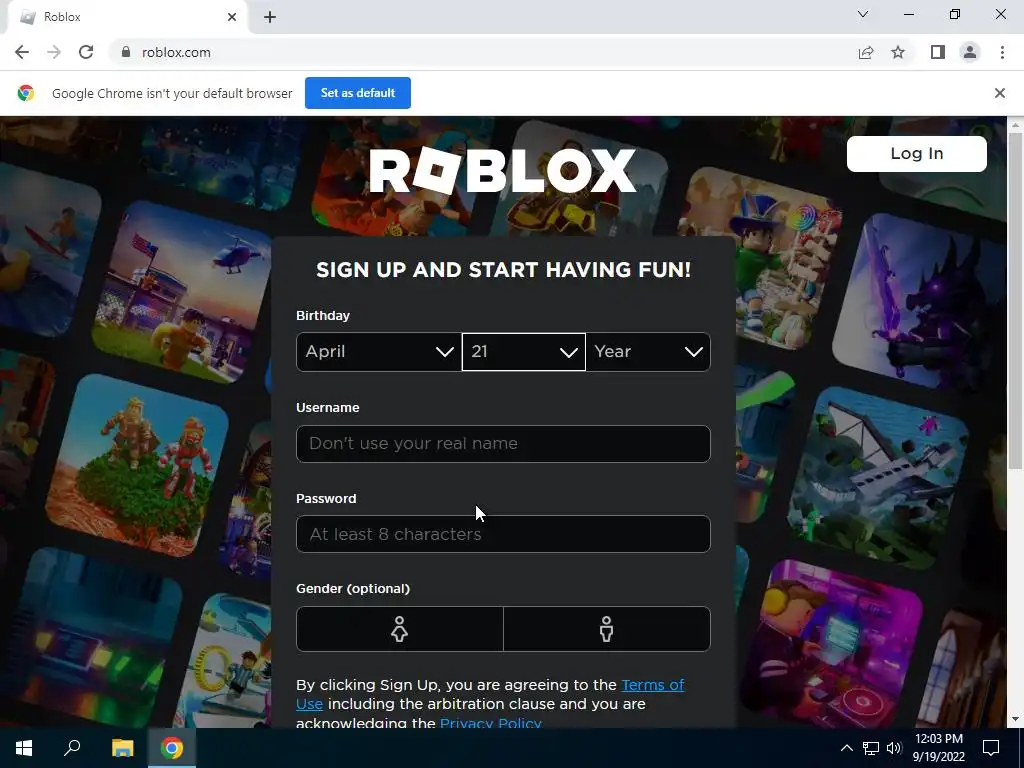The width and height of the screenshot is (1024, 768).
Task: Open the Chrome three-dot menu
Action: point(1002,52)
